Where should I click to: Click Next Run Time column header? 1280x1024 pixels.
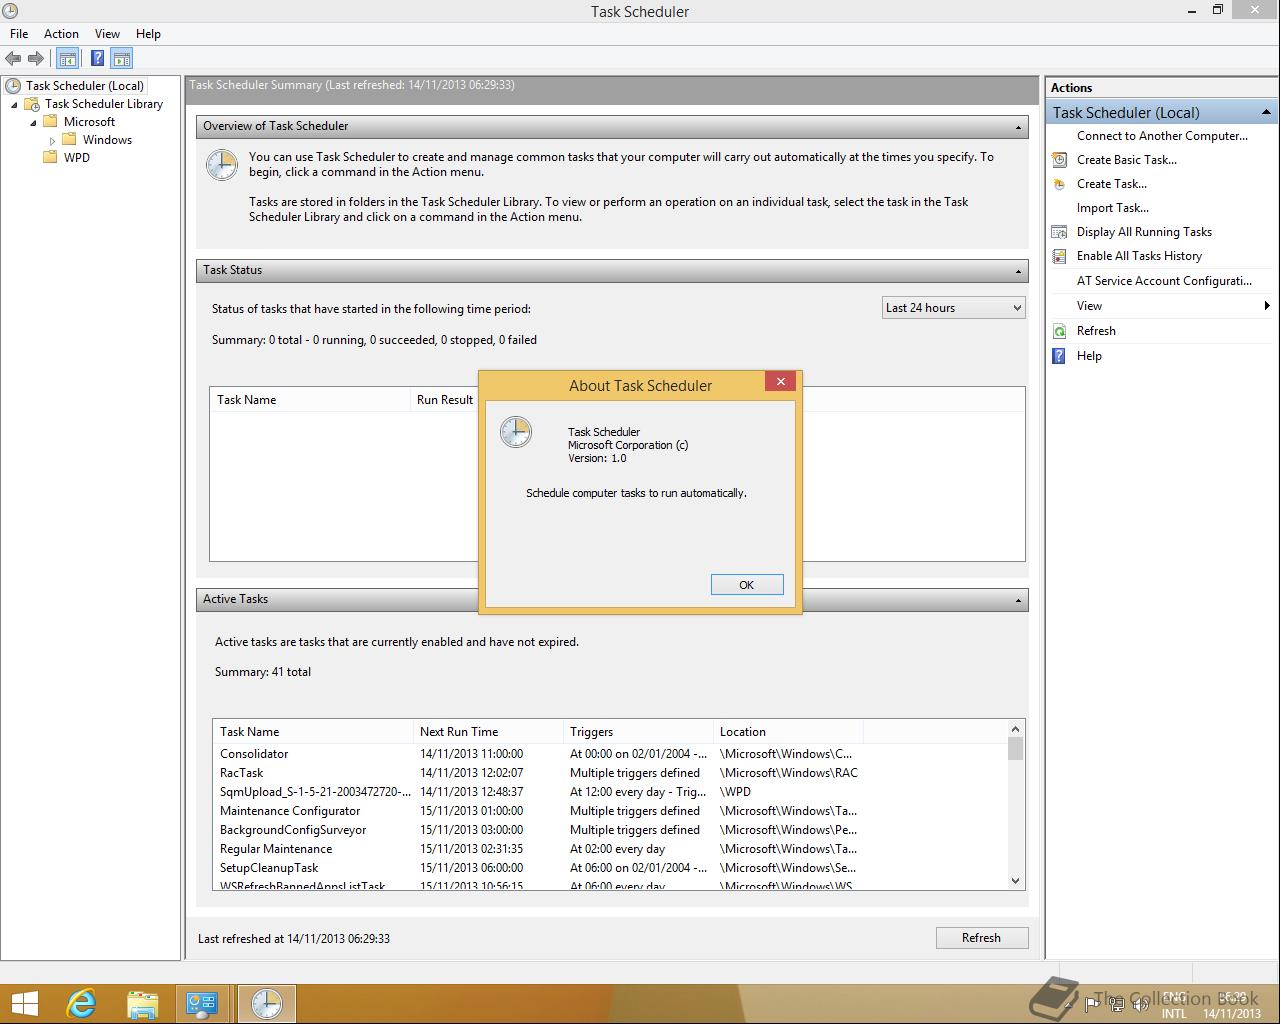coord(488,732)
